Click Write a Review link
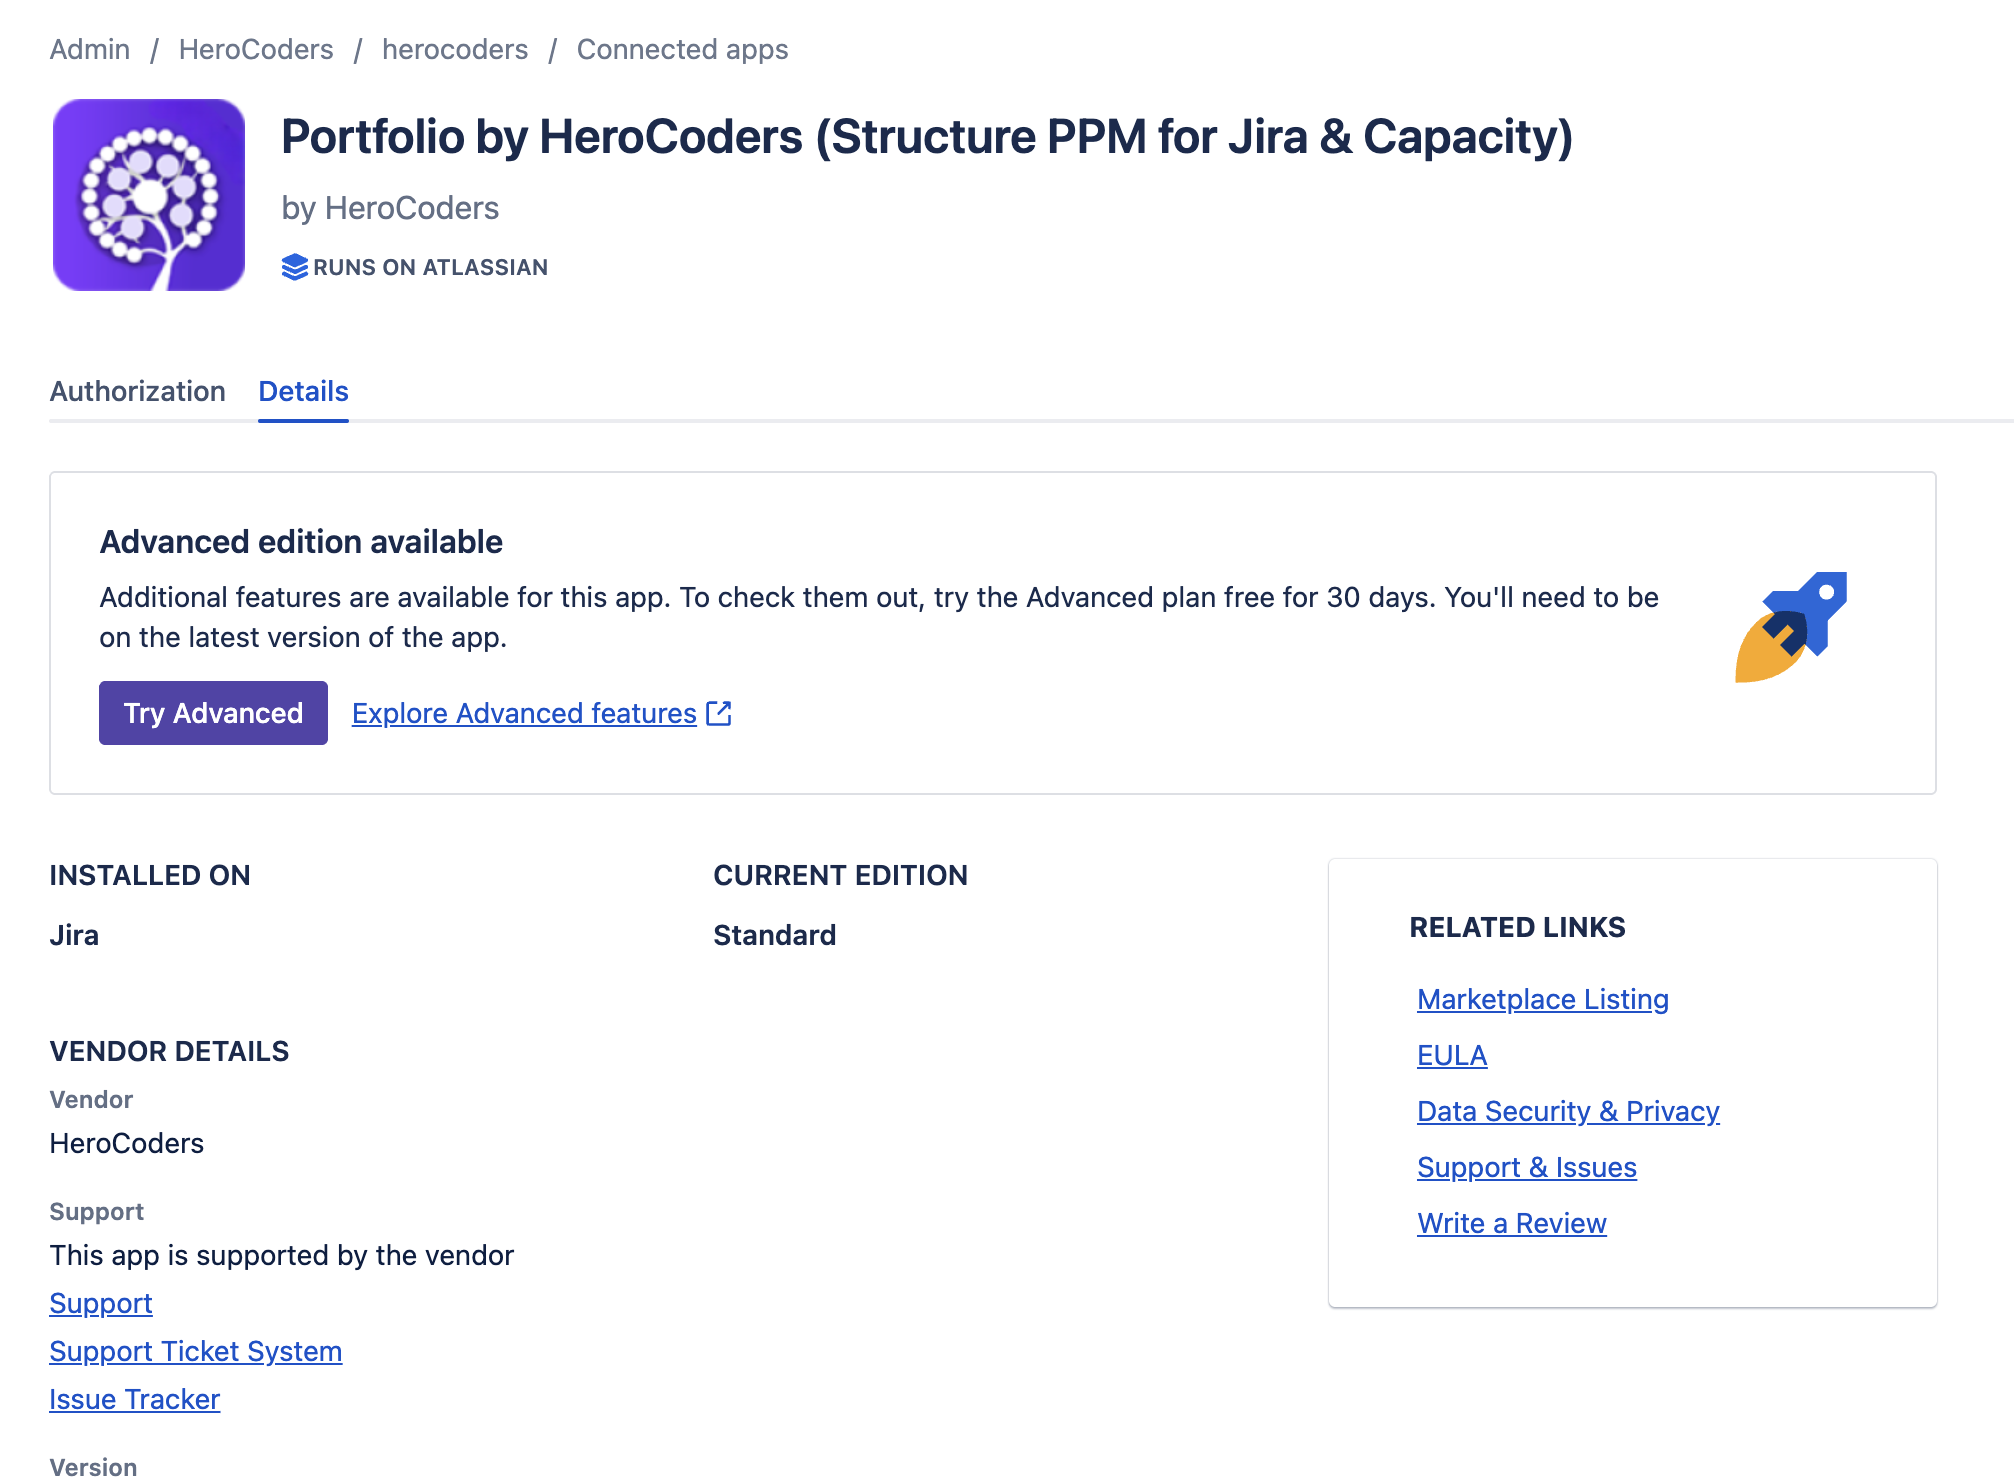This screenshot has width=2014, height=1481. click(x=1511, y=1223)
